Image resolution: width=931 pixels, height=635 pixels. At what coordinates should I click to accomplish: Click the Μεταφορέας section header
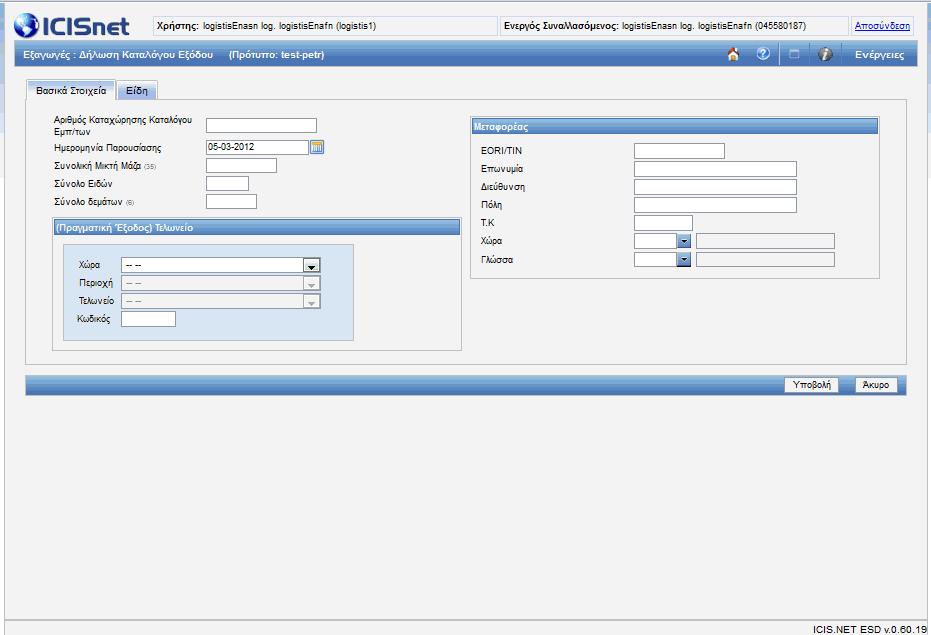pos(674,127)
